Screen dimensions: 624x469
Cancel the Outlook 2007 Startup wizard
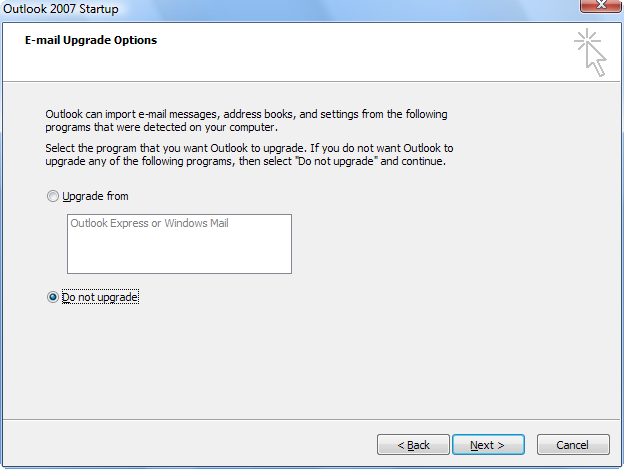coord(573,444)
